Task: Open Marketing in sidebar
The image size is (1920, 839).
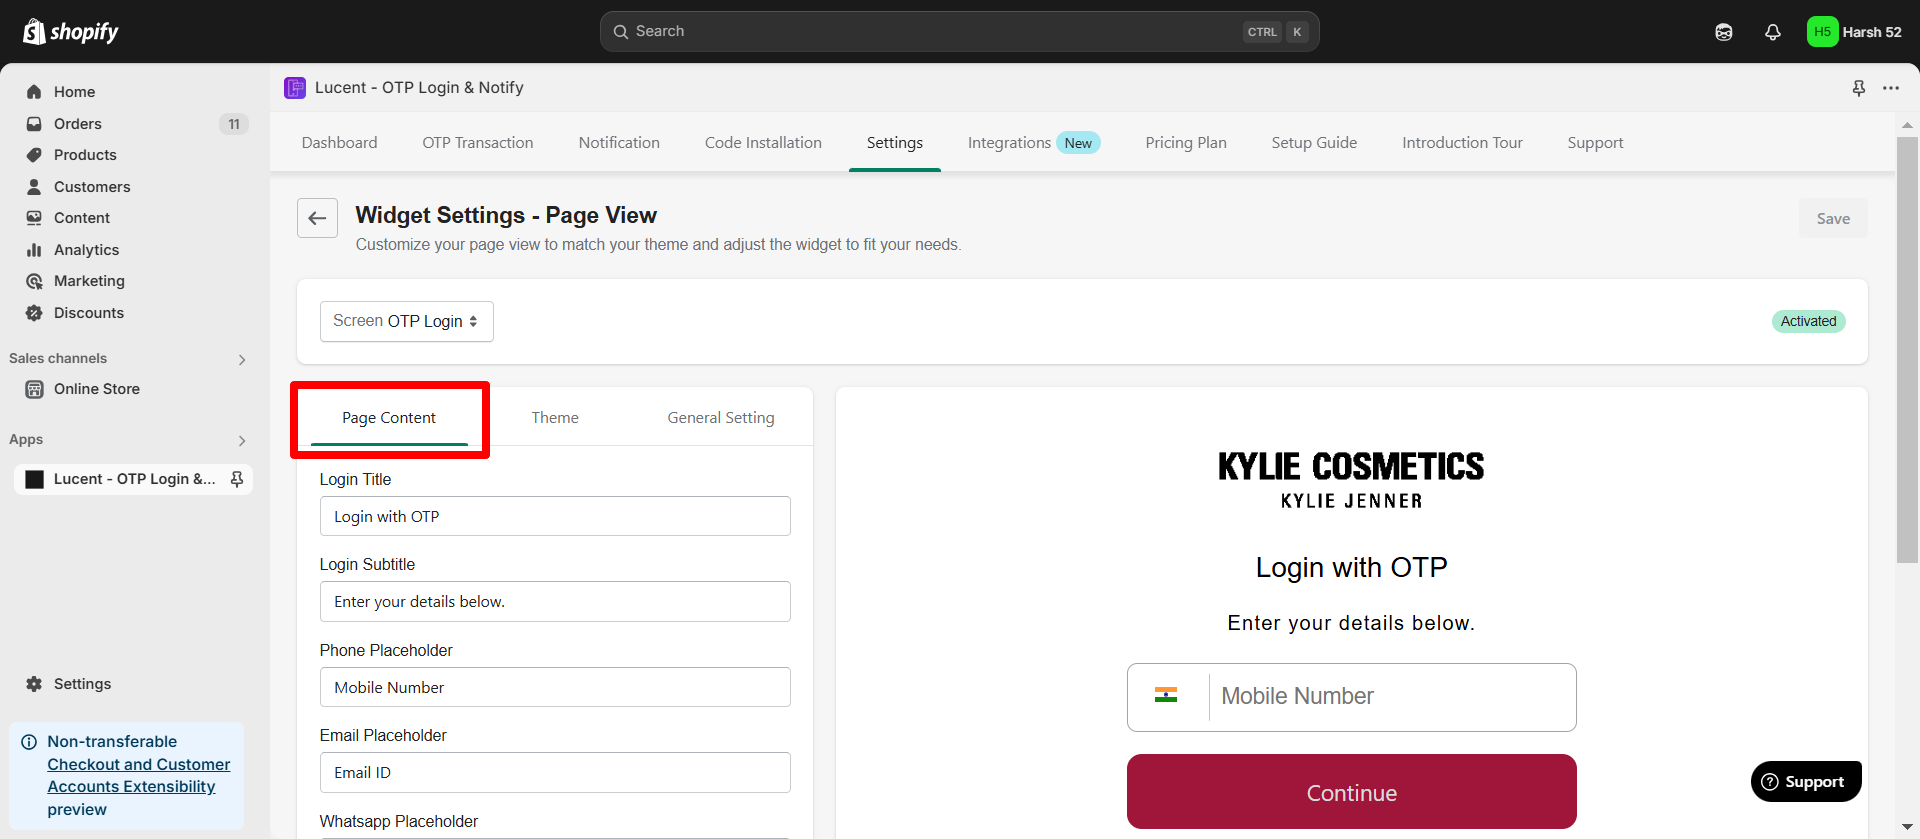Action: point(89,281)
